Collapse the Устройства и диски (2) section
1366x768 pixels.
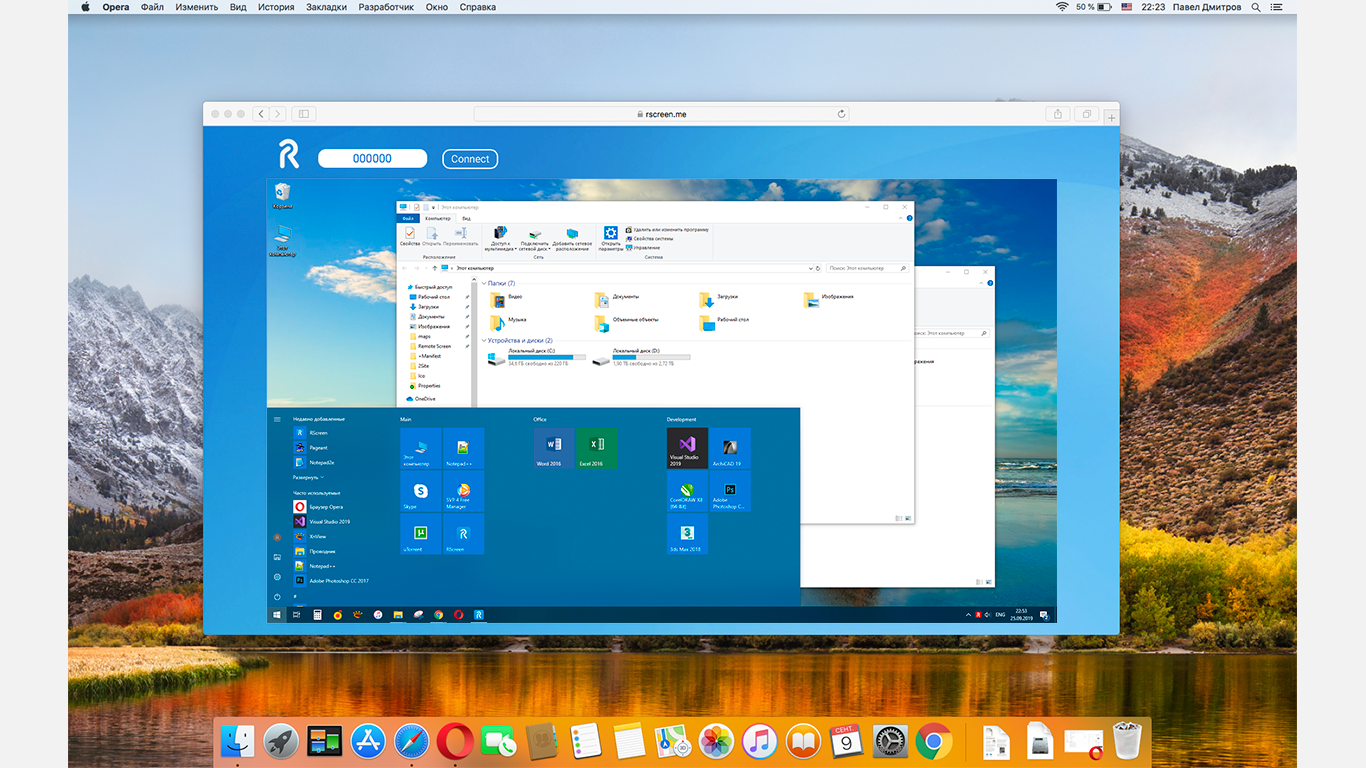click(485, 341)
